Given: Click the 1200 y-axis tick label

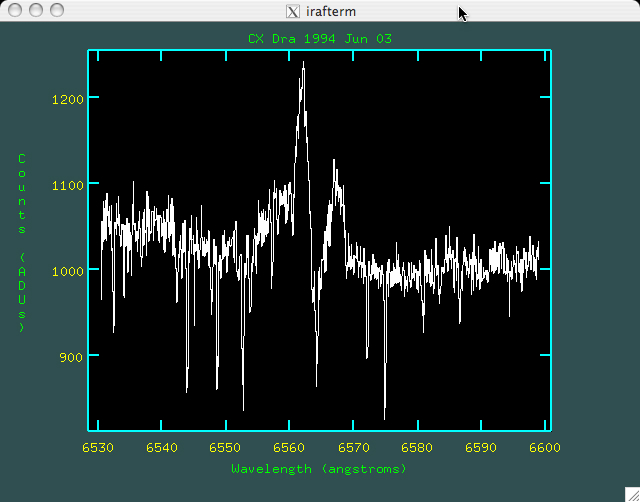Looking at the screenshot, I should tap(68, 99).
